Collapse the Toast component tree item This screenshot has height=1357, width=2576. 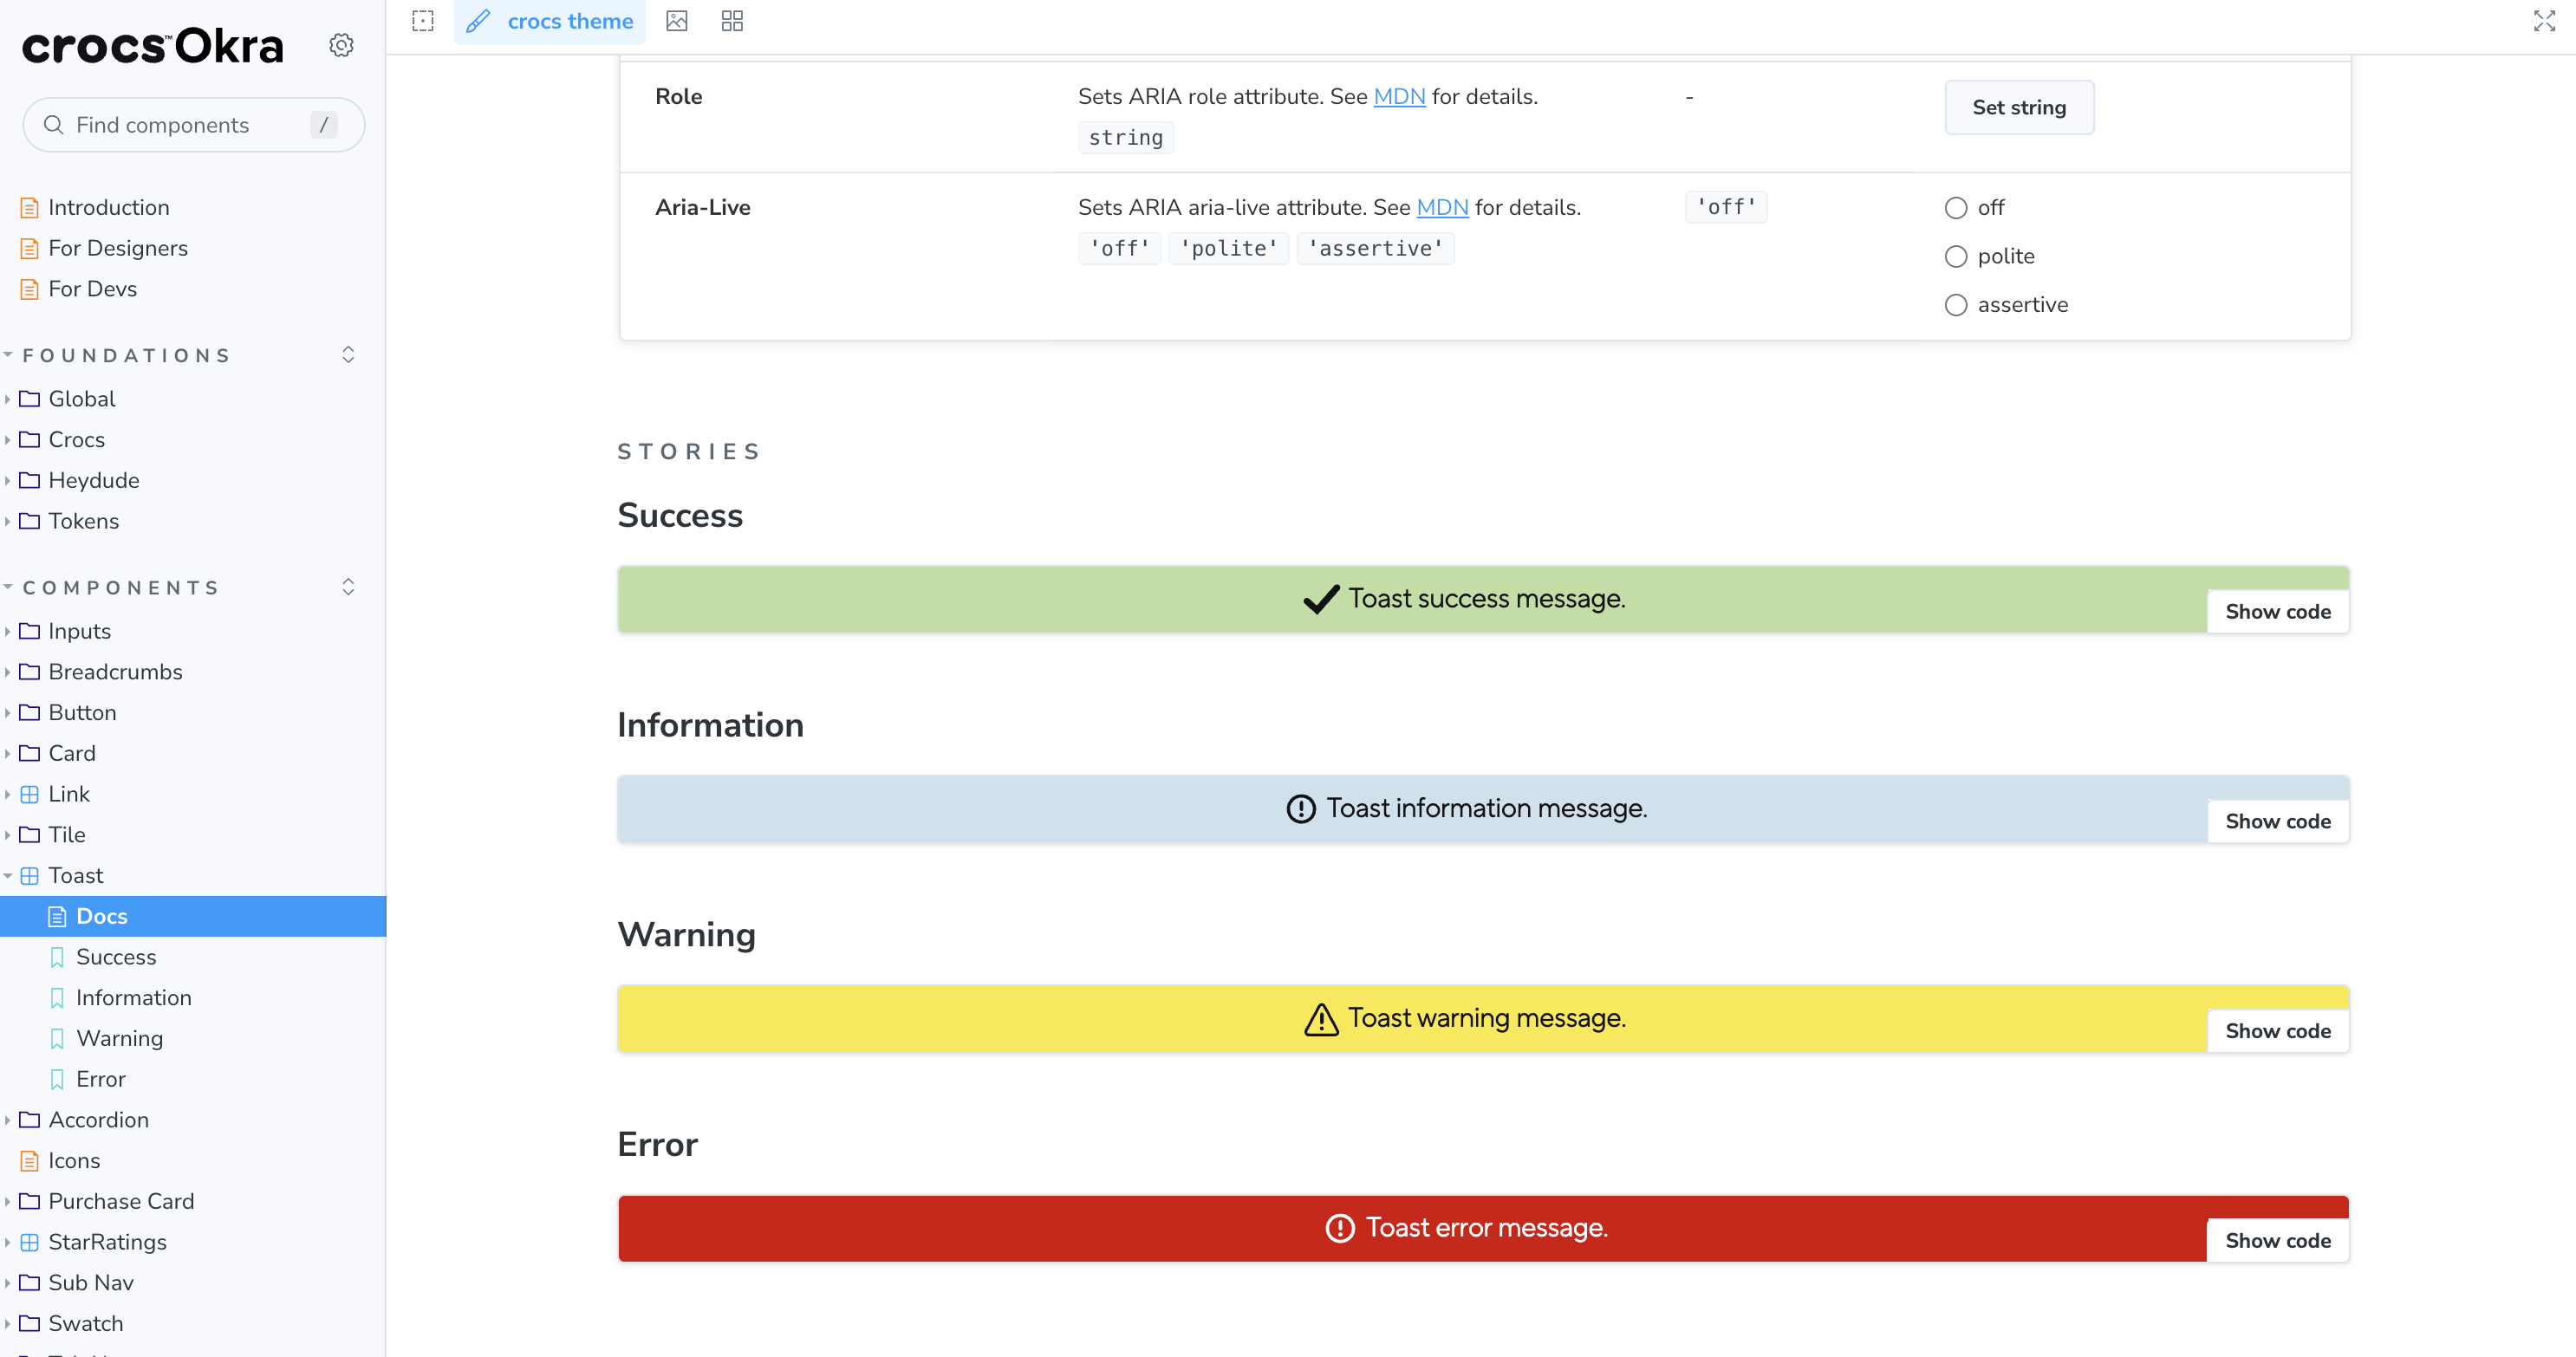(x=76, y=876)
